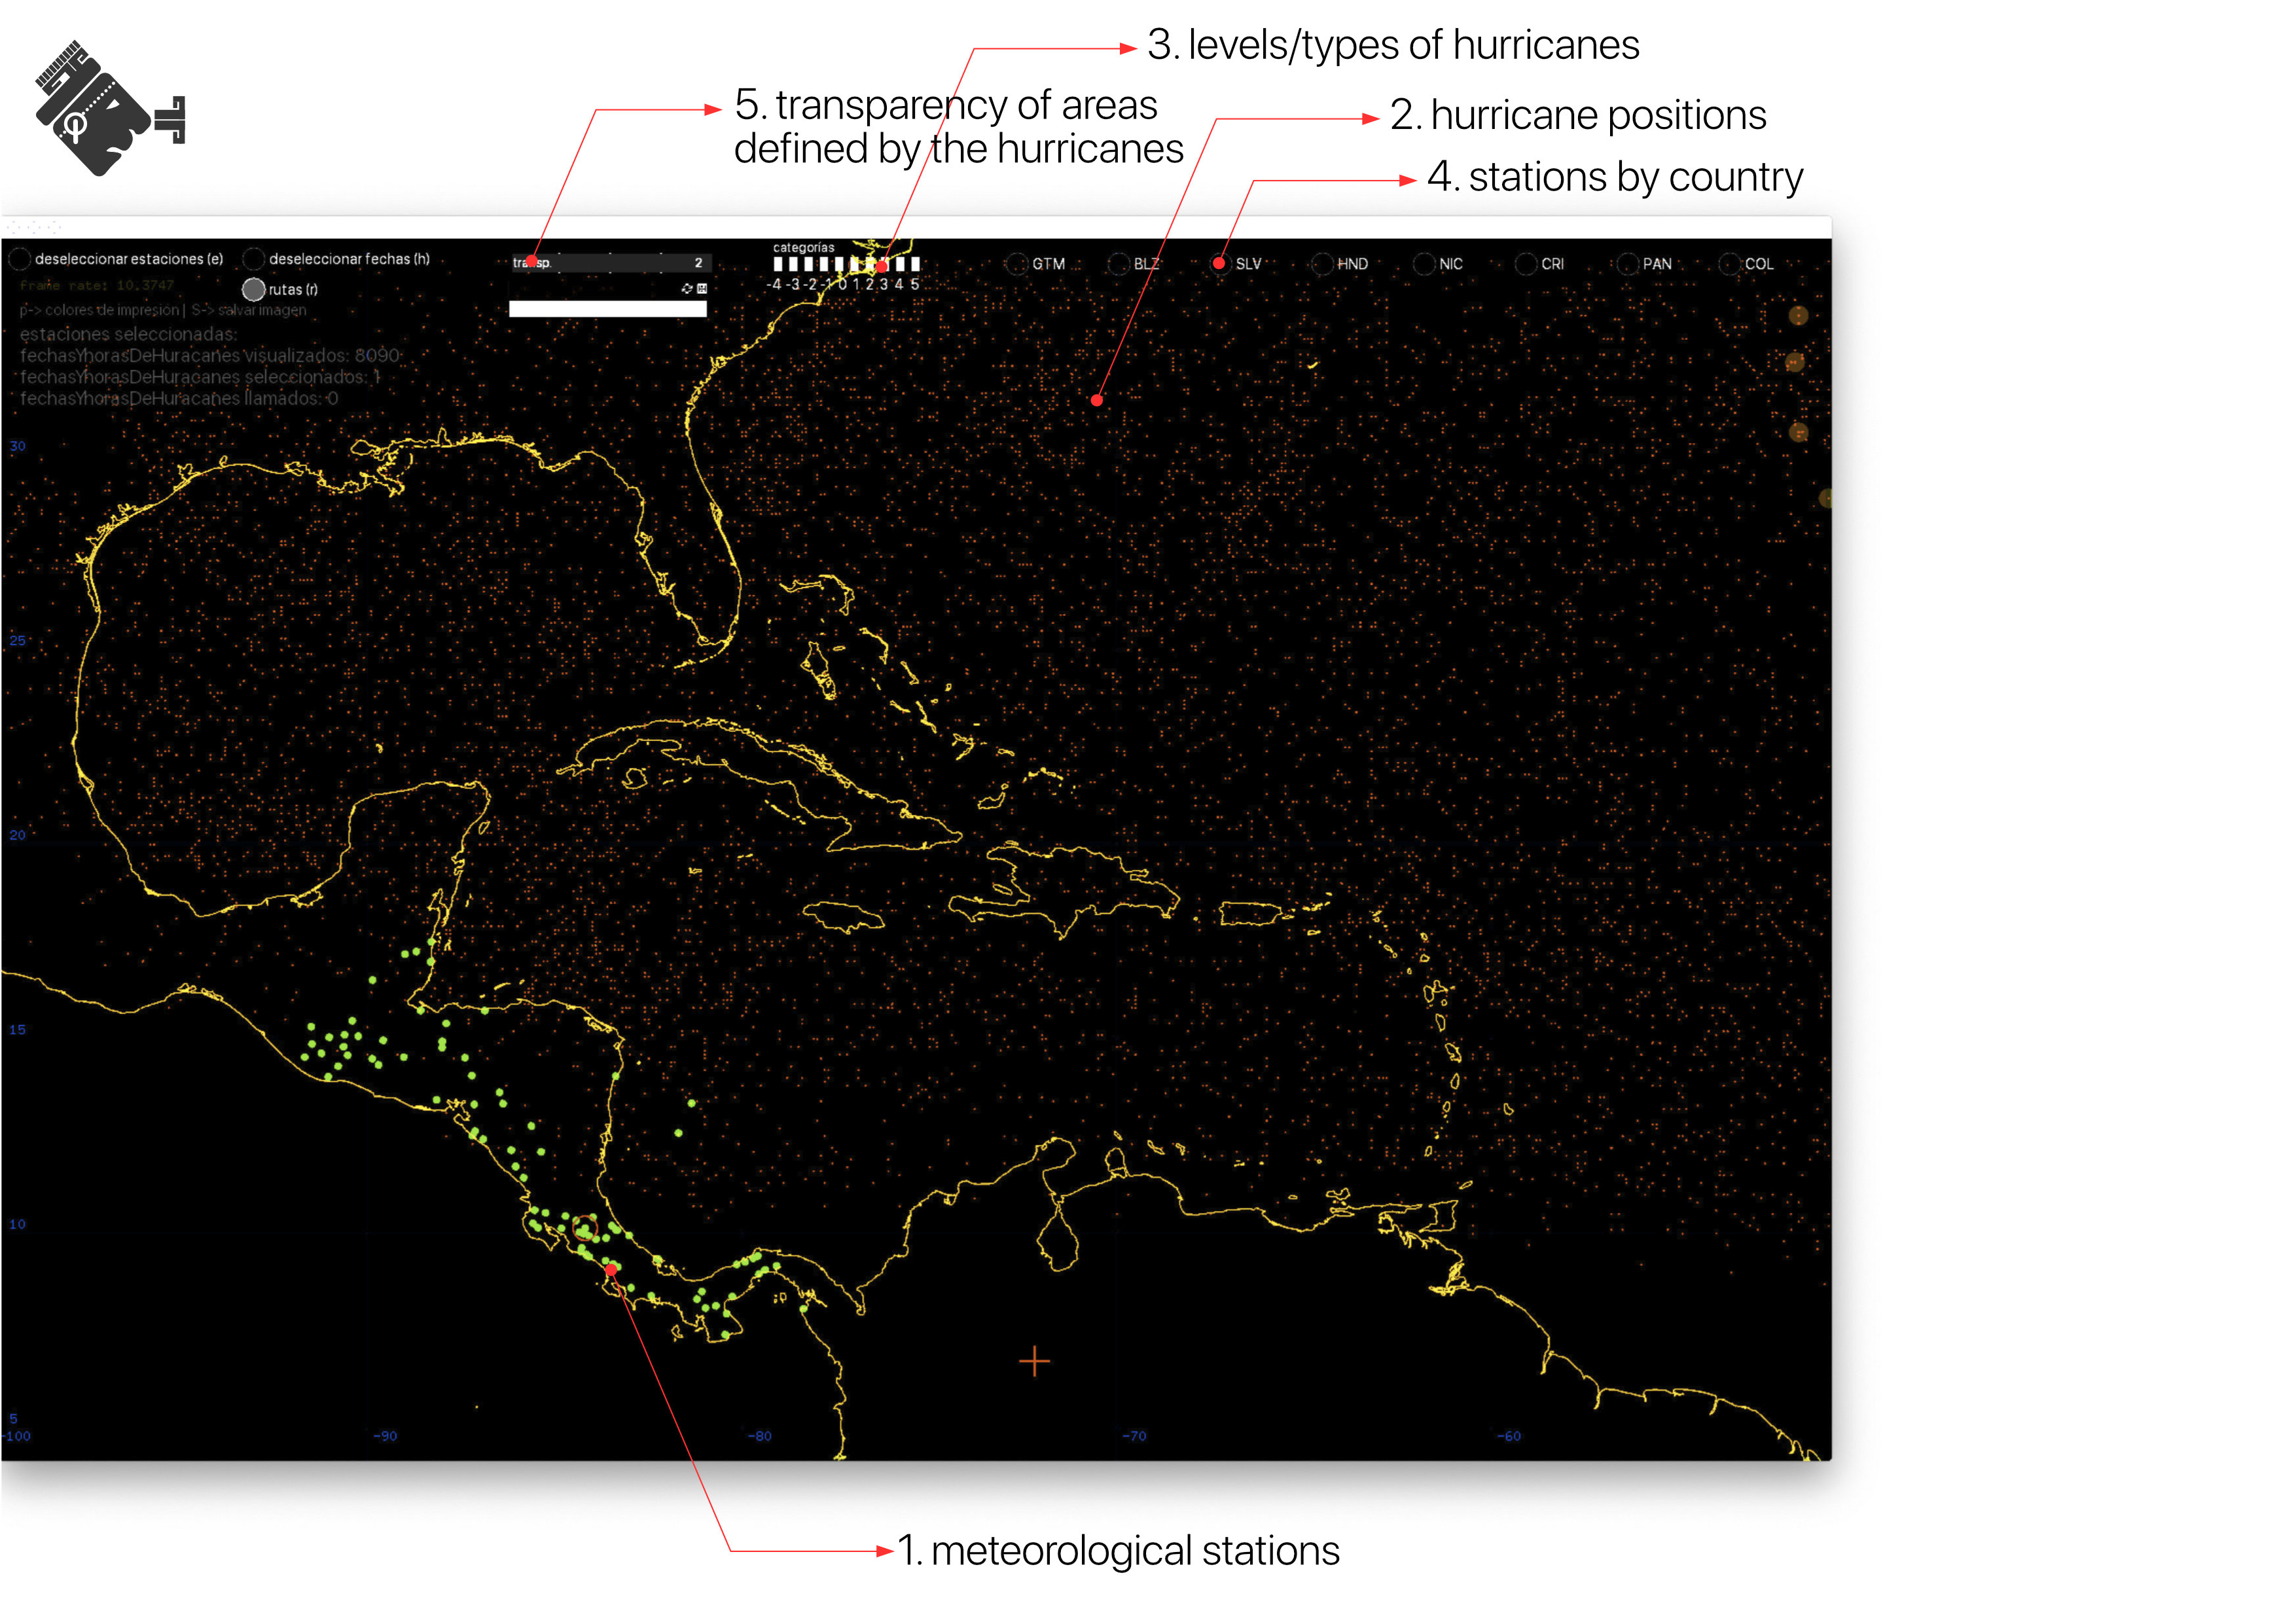Adjust the 'transp.' transparency slider
The image size is (2296, 1624).
point(612,263)
